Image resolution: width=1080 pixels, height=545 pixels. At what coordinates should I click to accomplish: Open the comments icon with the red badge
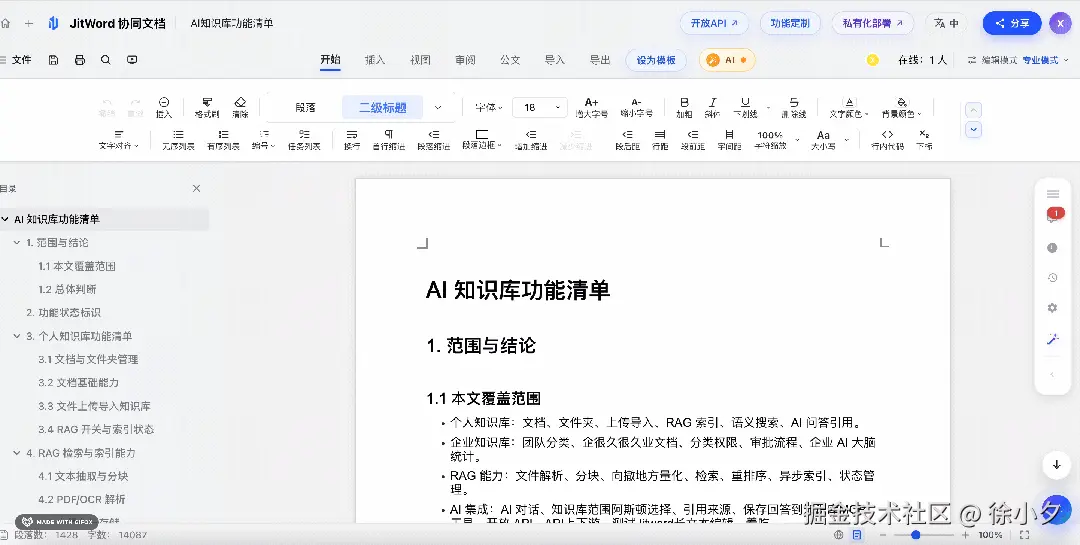pyautogui.click(x=1053, y=216)
